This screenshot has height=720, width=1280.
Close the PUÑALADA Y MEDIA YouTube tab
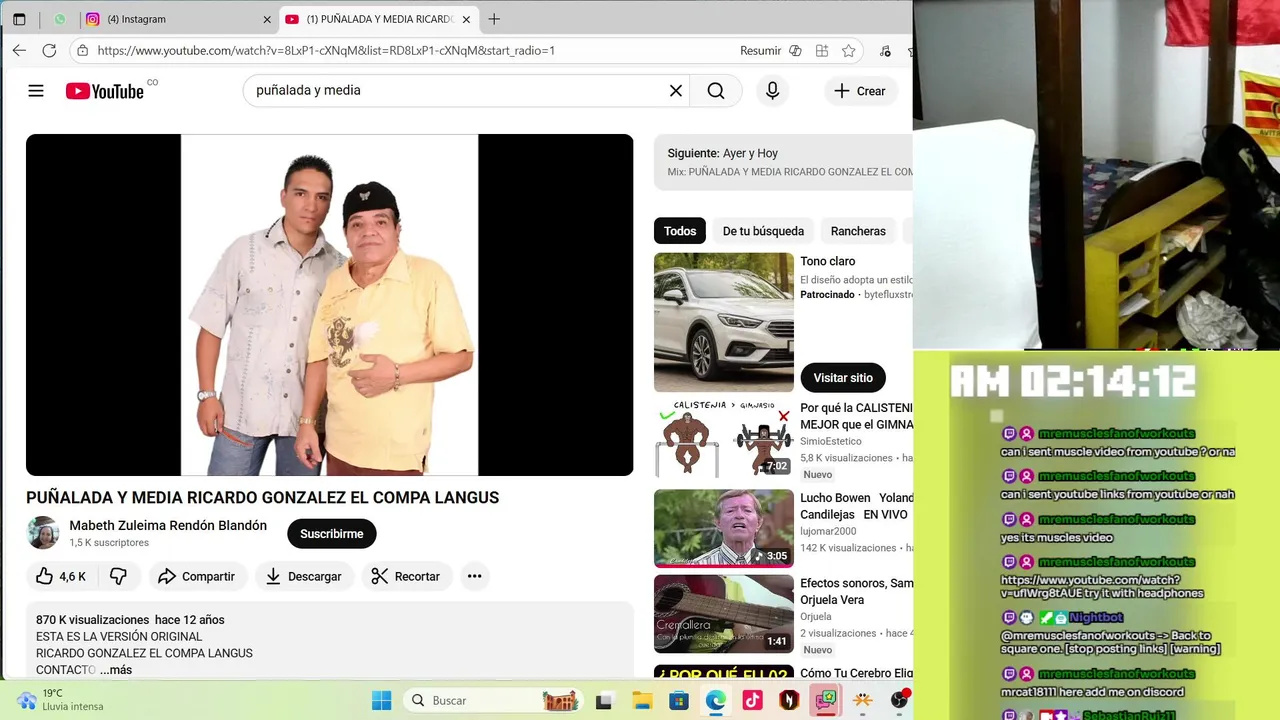[x=466, y=19]
